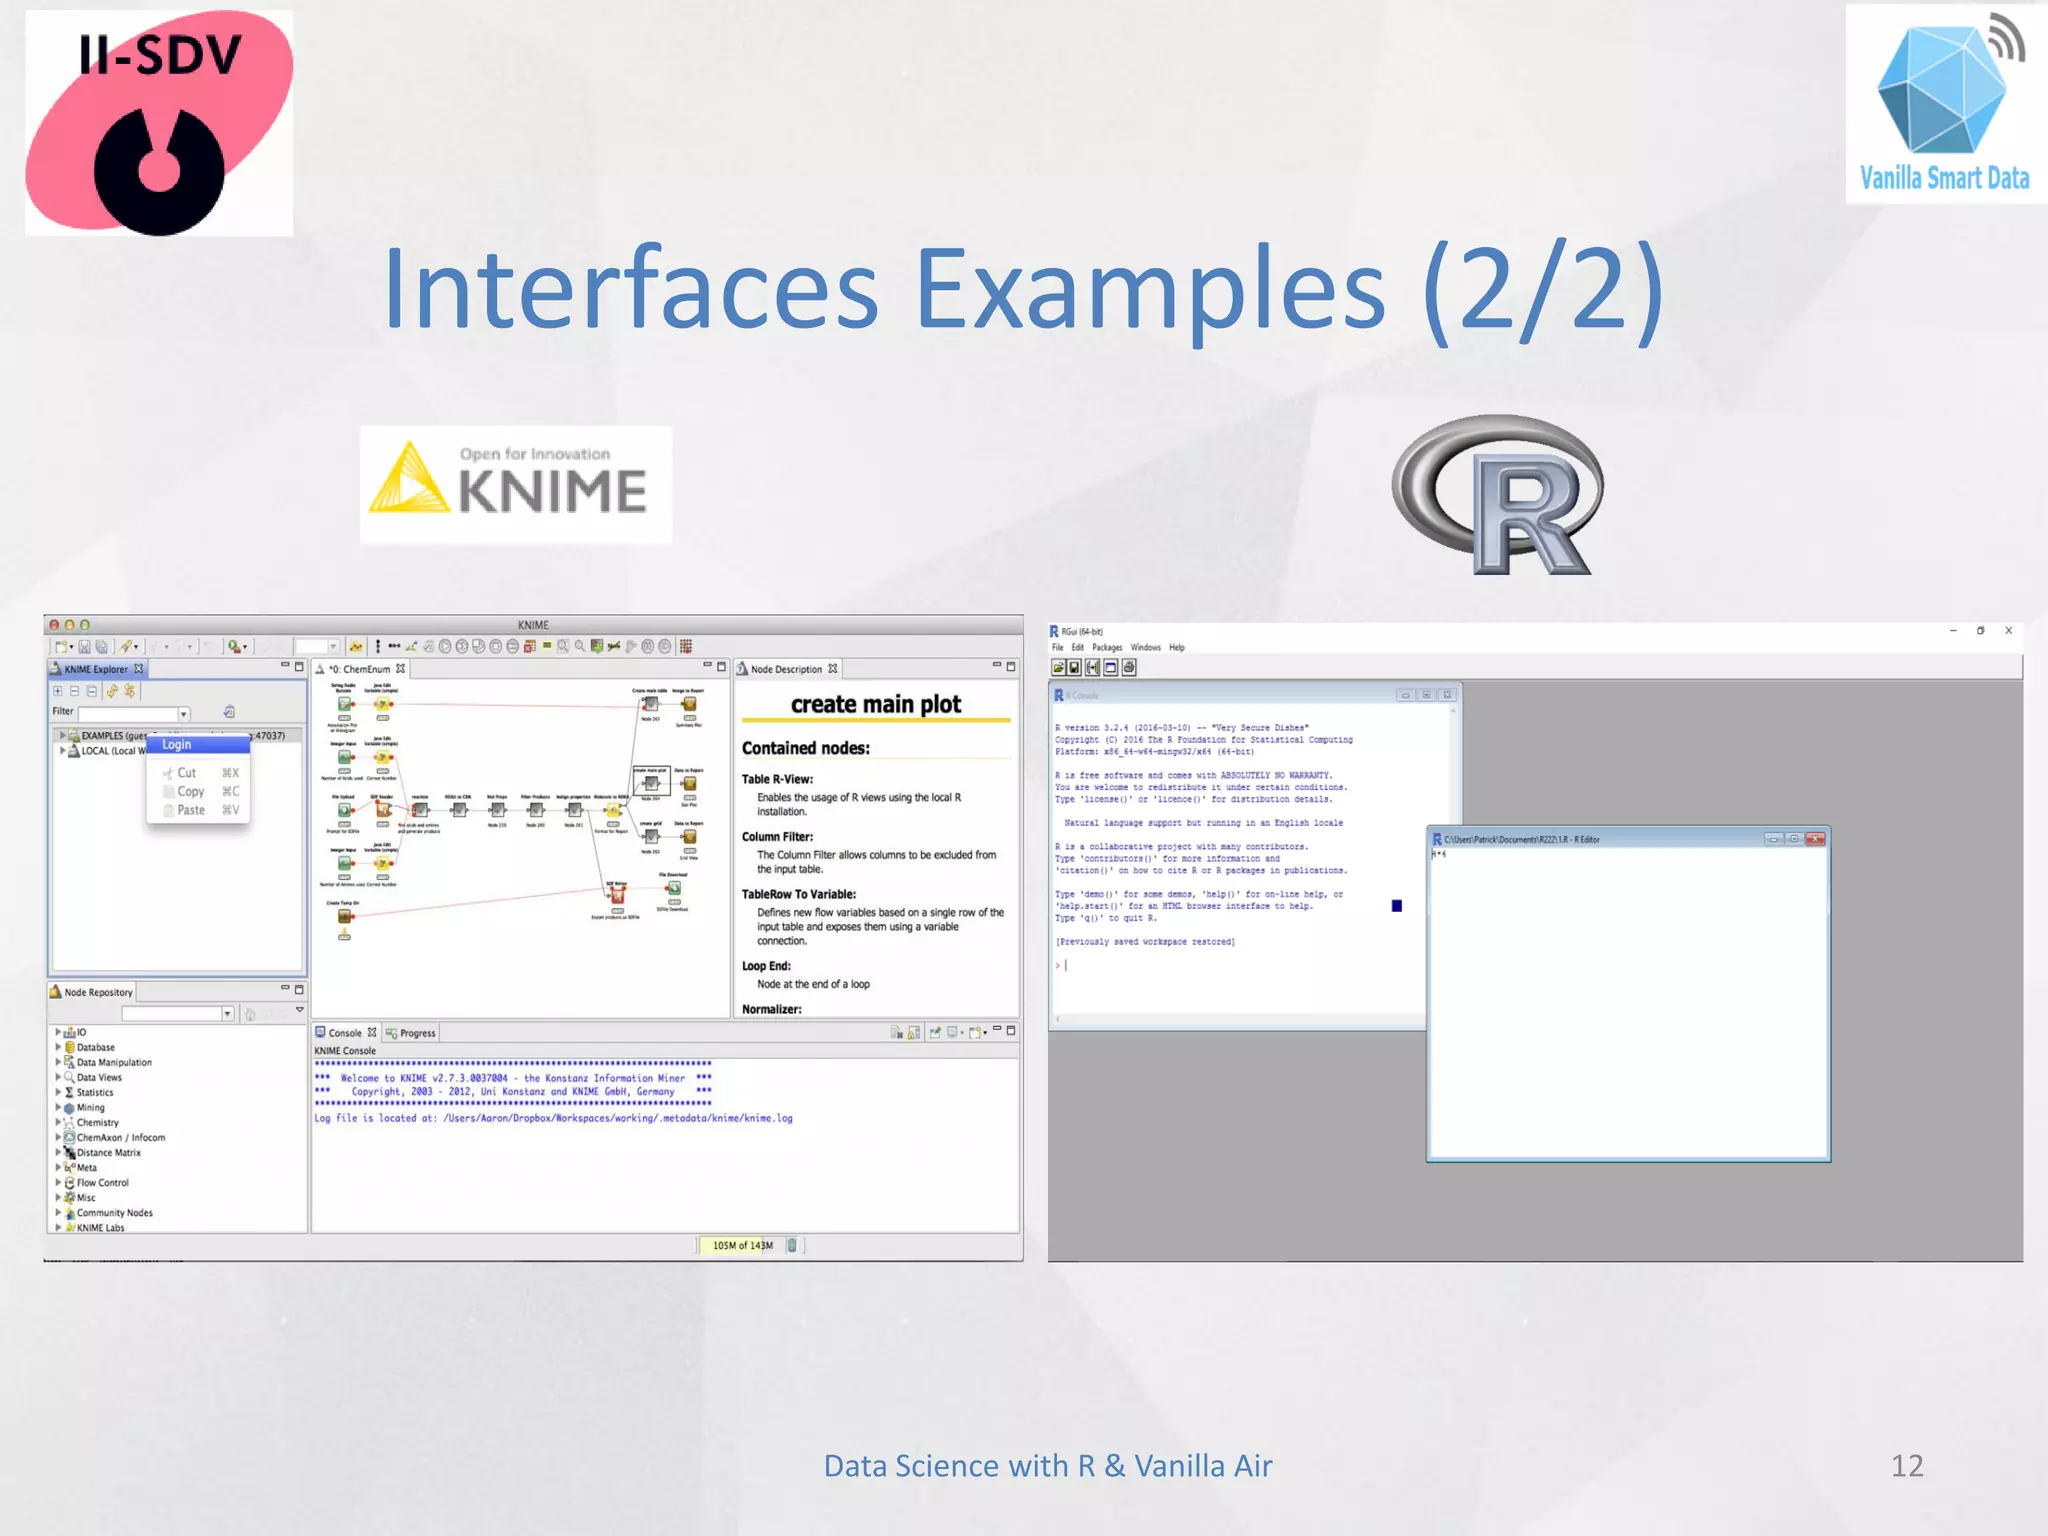Expand the Statistics node category
The image size is (2048, 1536).
tap(58, 1092)
